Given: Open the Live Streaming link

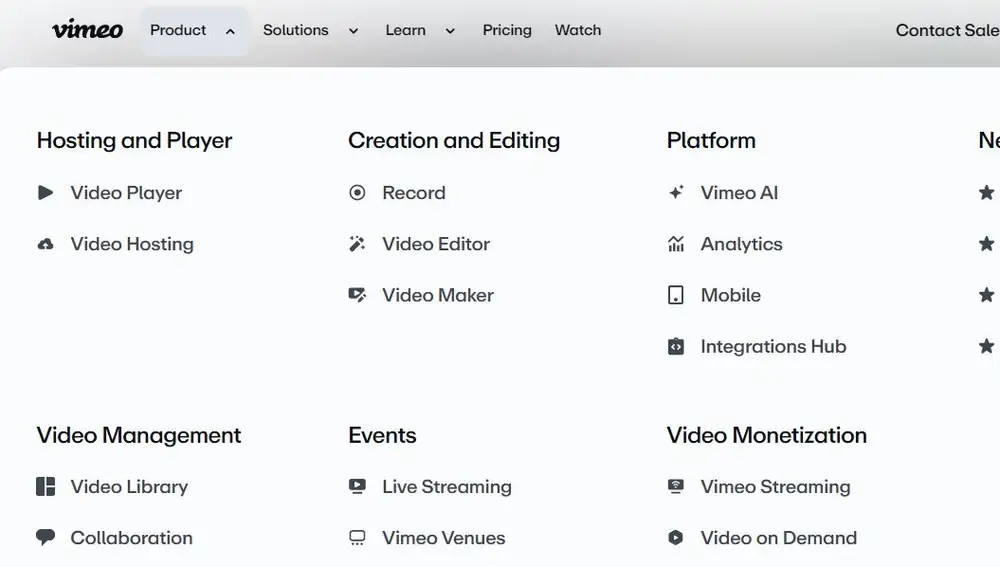Looking at the screenshot, I should 447,487.
